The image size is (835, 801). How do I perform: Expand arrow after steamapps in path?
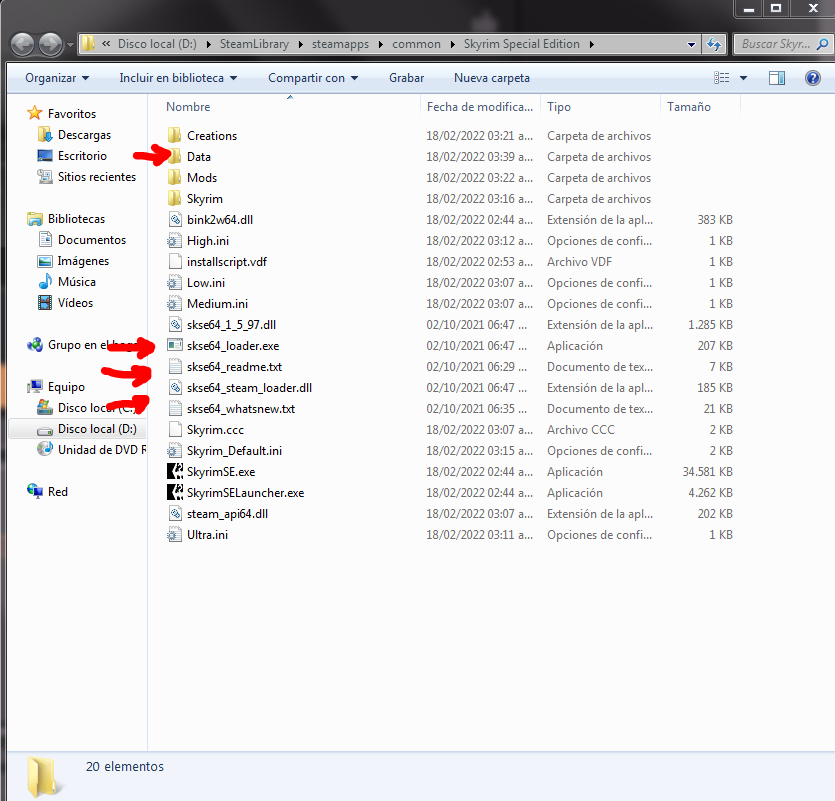click(x=381, y=44)
